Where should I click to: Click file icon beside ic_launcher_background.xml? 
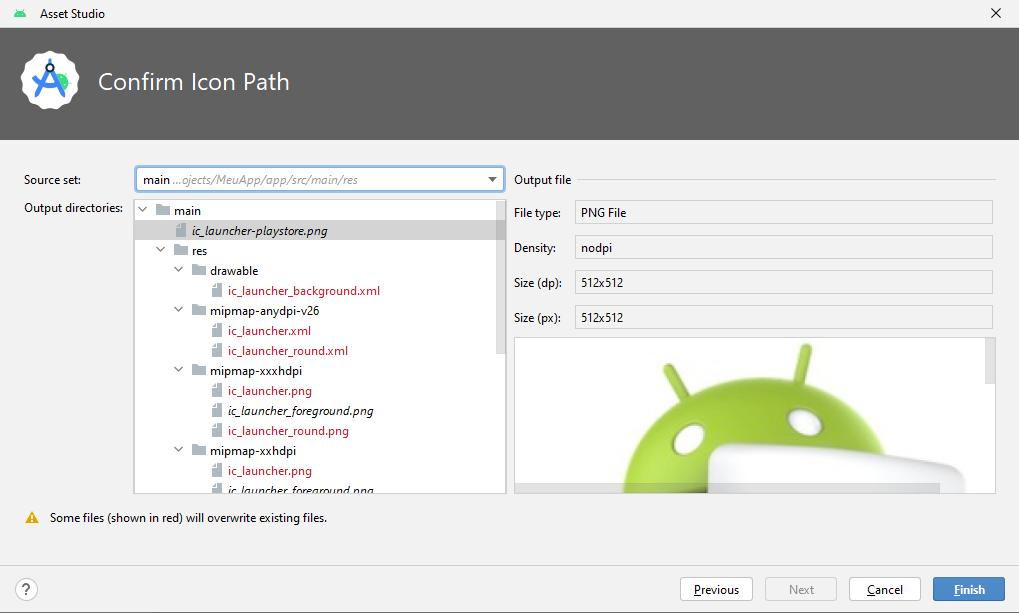tap(217, 291)
